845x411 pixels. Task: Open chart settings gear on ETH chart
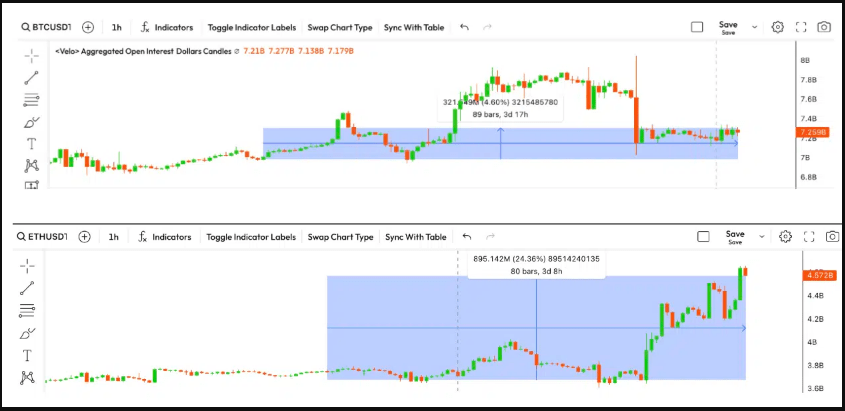tap(785, 236)
